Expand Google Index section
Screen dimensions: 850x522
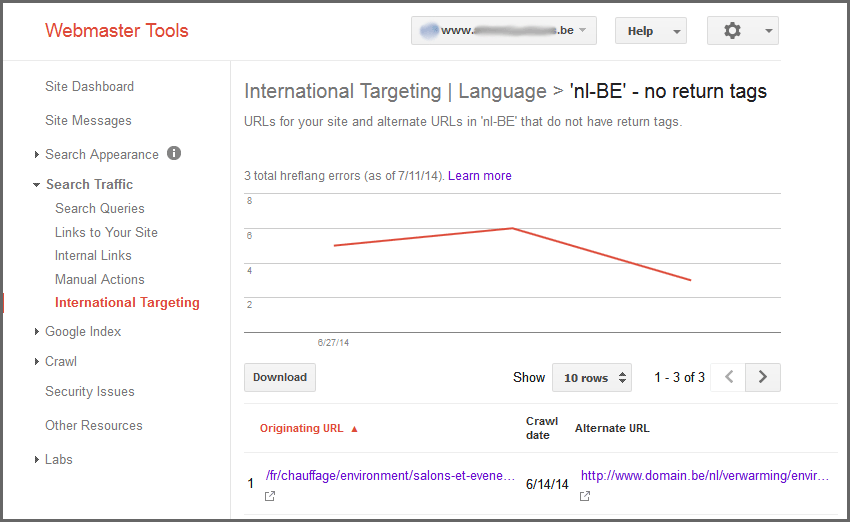coord(36,331)
